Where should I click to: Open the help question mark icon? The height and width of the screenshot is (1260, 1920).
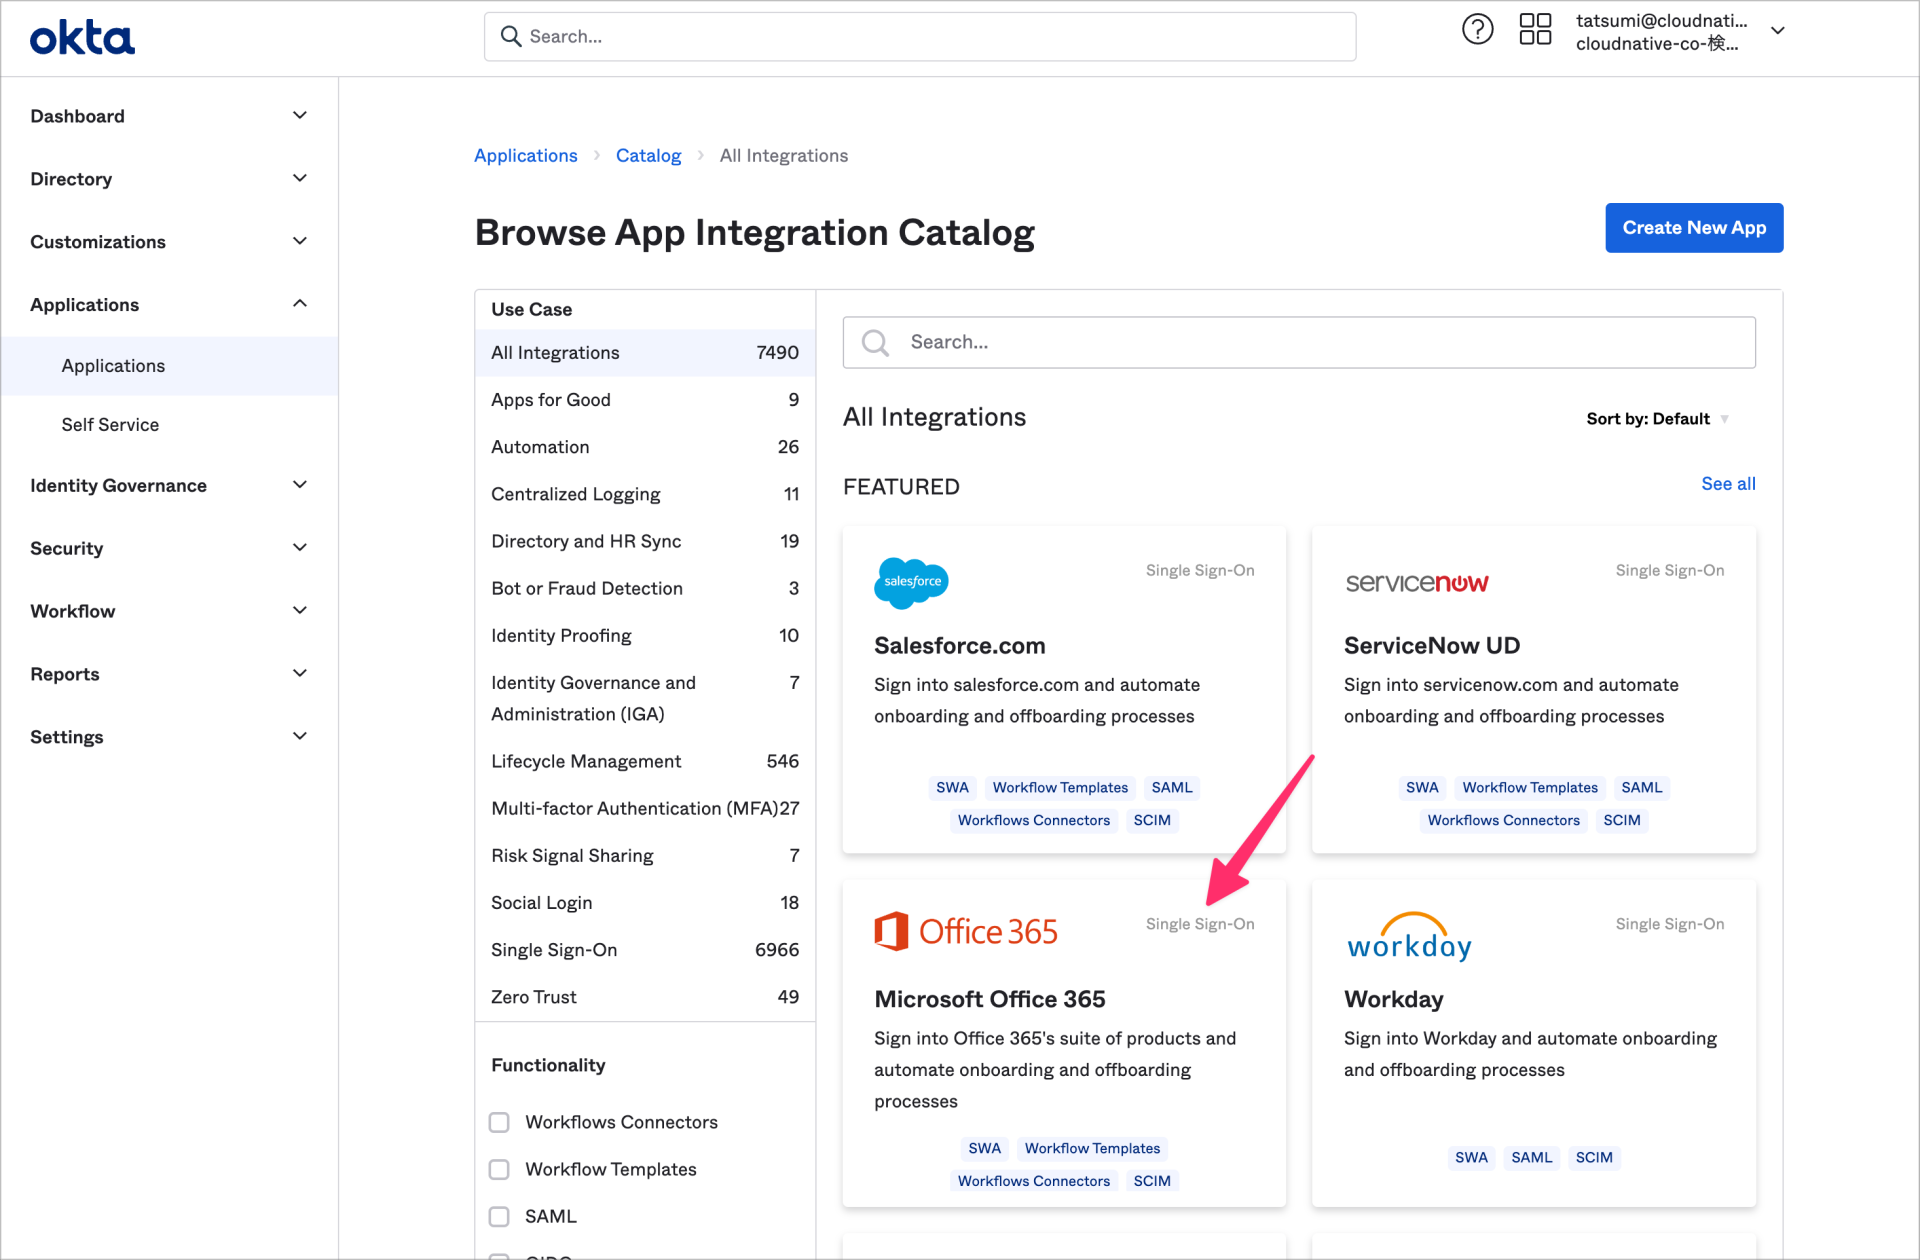click(1477, 29)
